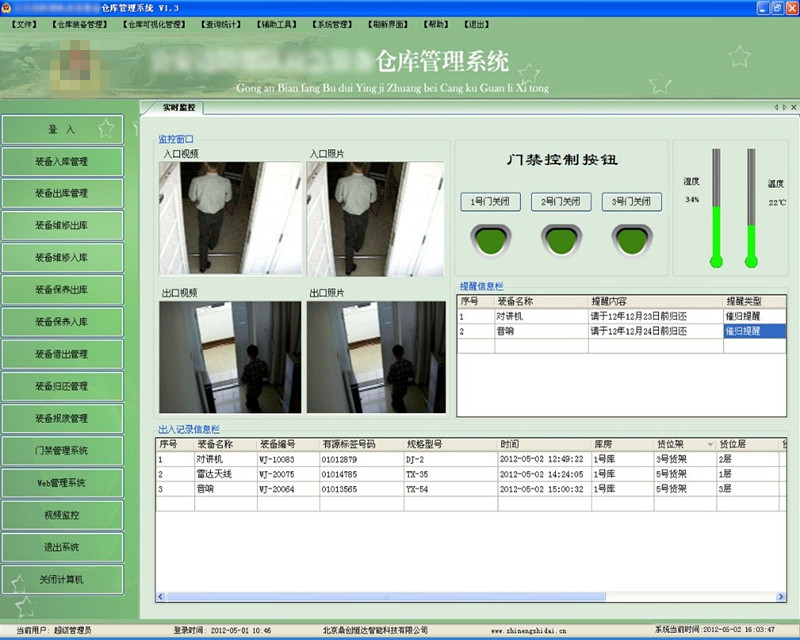This screenshot has width=800, height=640.
Task: Click the temperature (温度) thermometer gauge
Action: click(751, 207)
